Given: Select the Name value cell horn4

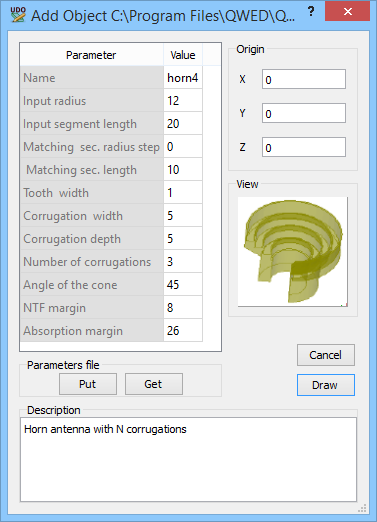Looking at the screenshot, I should tap(183, 78).
